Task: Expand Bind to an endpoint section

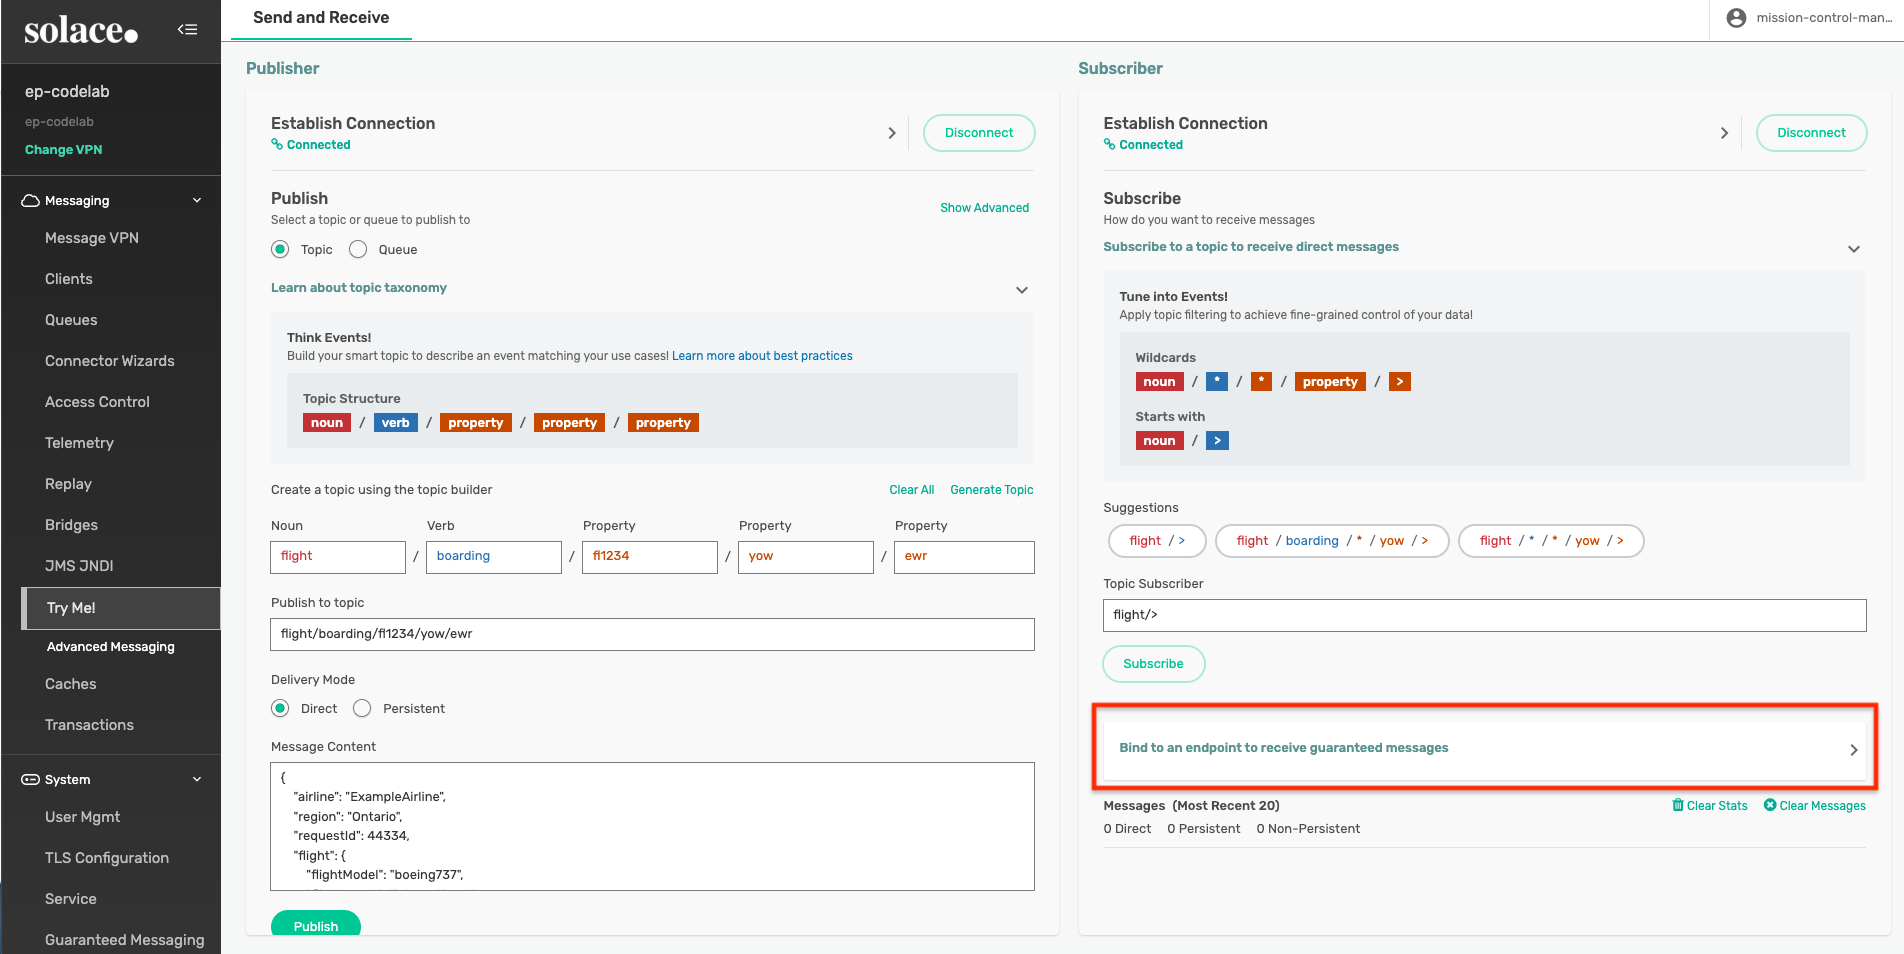Action: click(x=1852, y=749)
